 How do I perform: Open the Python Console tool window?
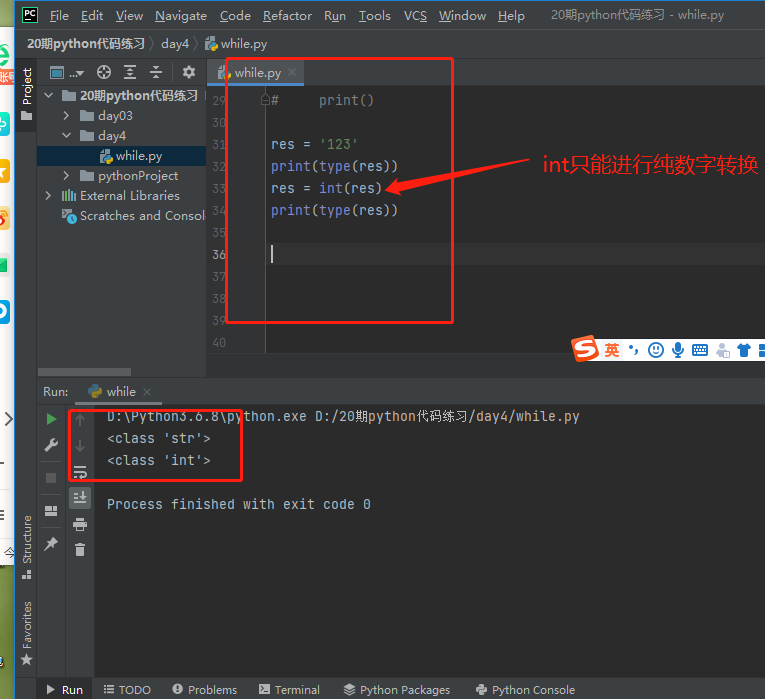tap(525, 690)
